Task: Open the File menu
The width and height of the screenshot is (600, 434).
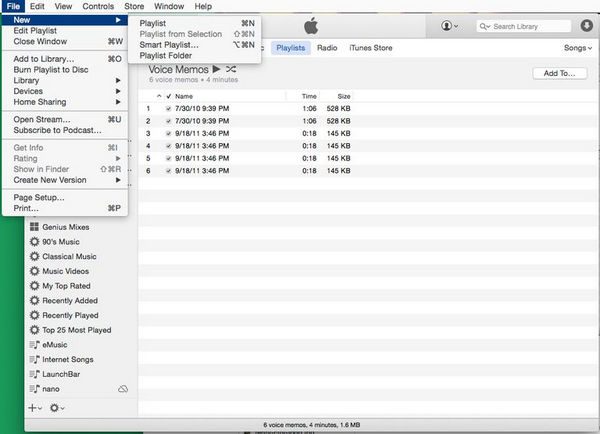Action: tap(13, 6)
